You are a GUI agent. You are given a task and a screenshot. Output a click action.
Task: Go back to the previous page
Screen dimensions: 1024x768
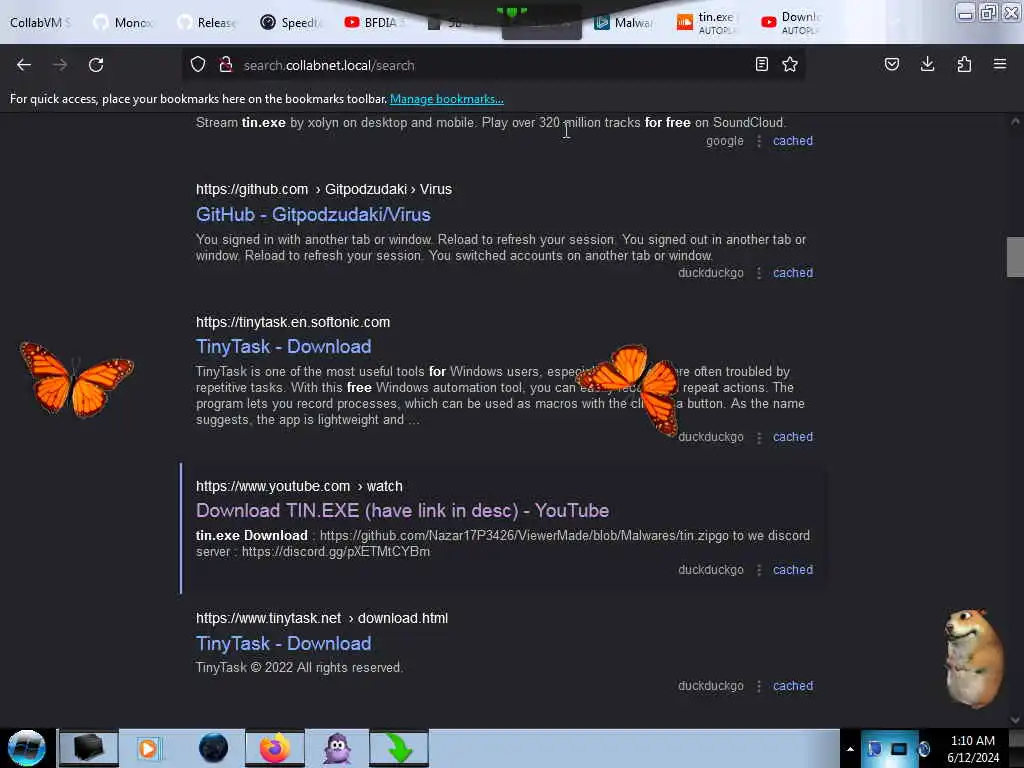click(24, 65)
